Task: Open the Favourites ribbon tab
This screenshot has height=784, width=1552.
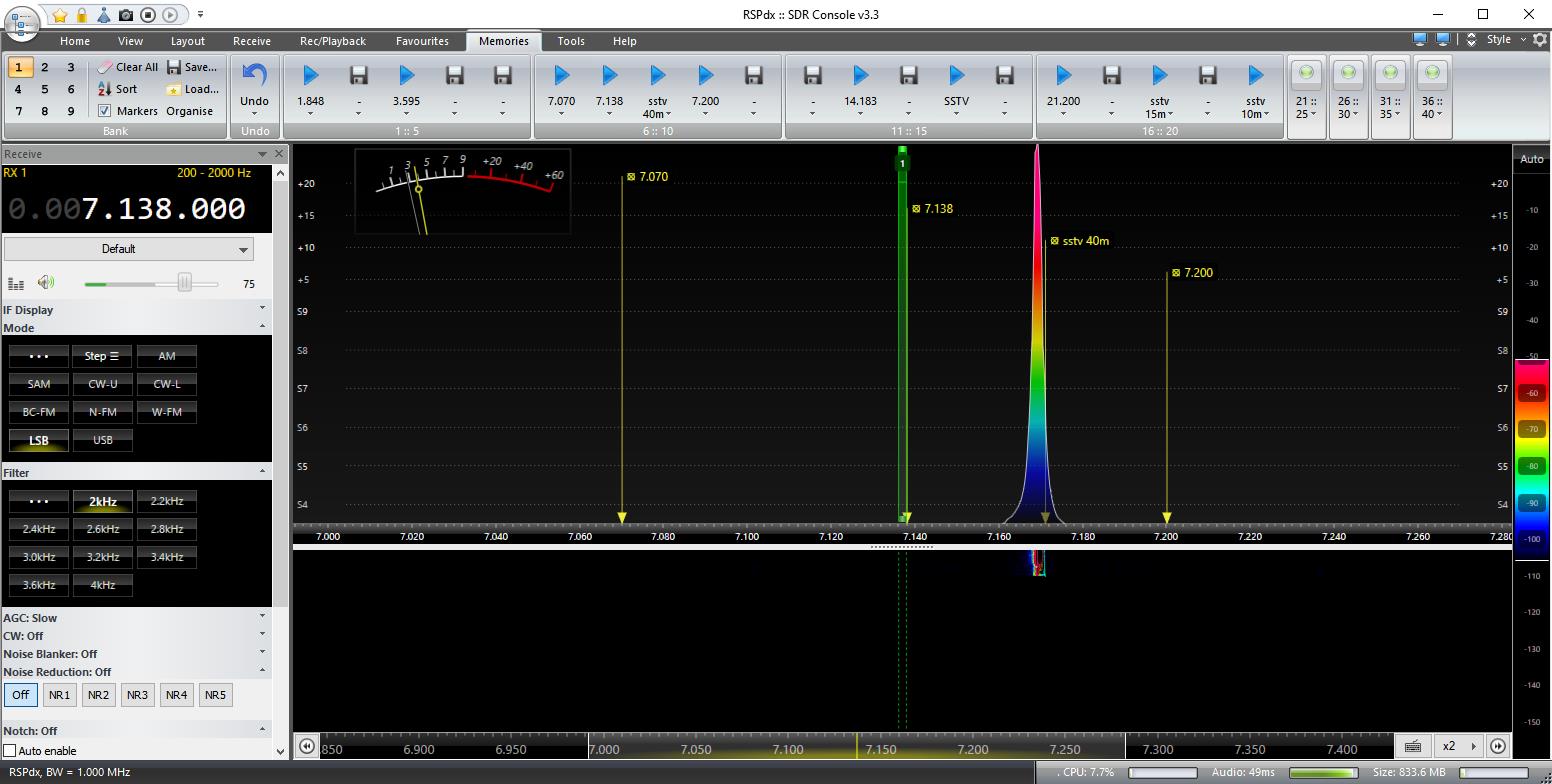Action: coord(421,41)
